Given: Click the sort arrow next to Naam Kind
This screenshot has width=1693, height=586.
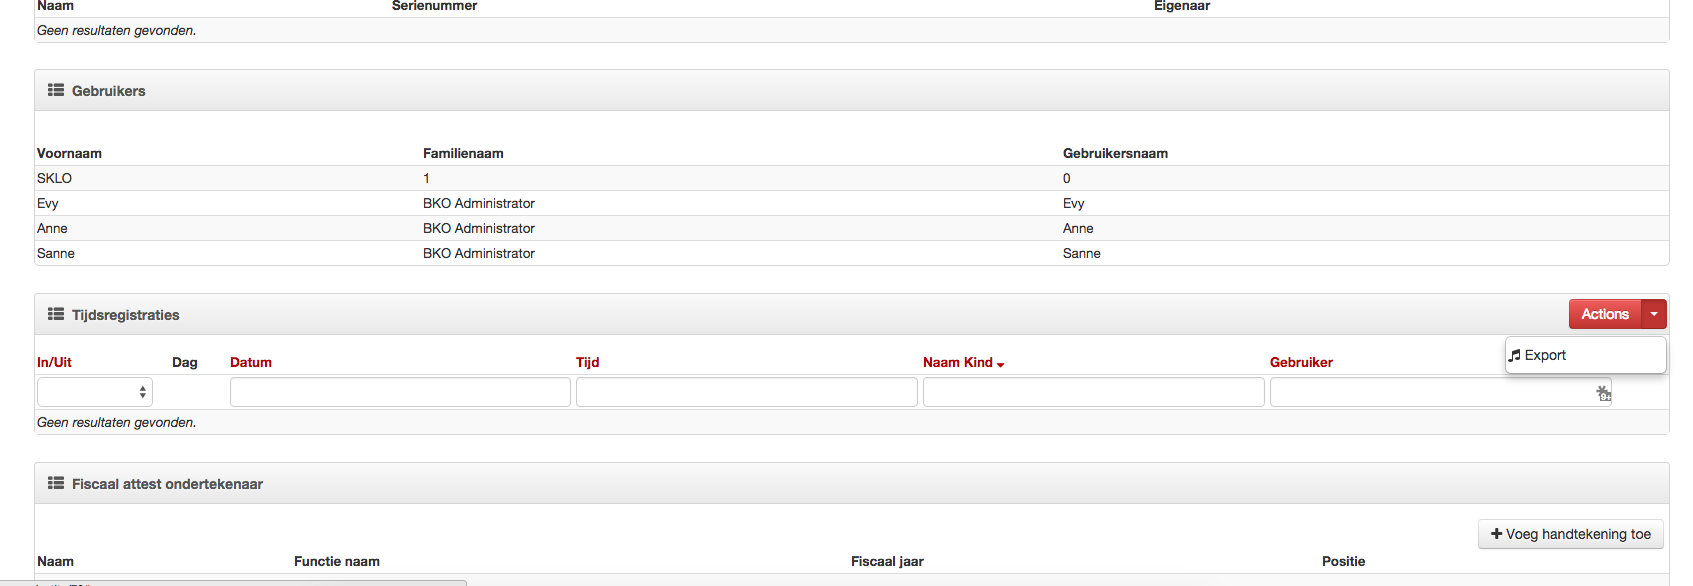Looking at the screenshot, I should click(1001, 364).
